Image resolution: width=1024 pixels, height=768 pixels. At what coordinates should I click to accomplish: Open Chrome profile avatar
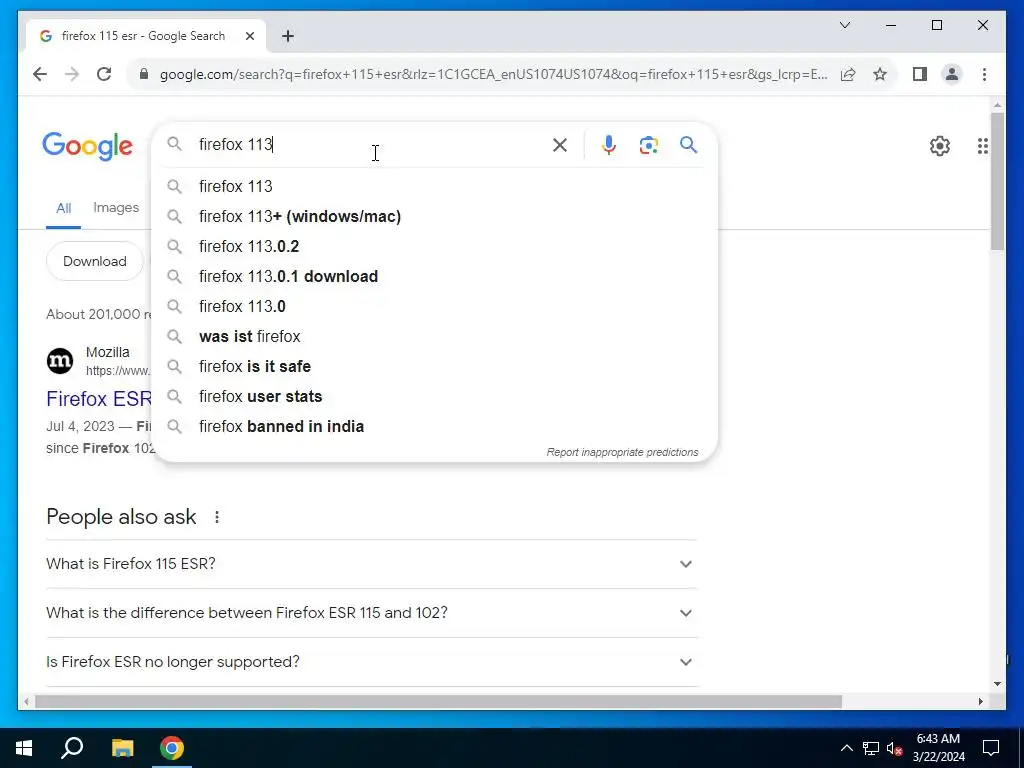952,74
